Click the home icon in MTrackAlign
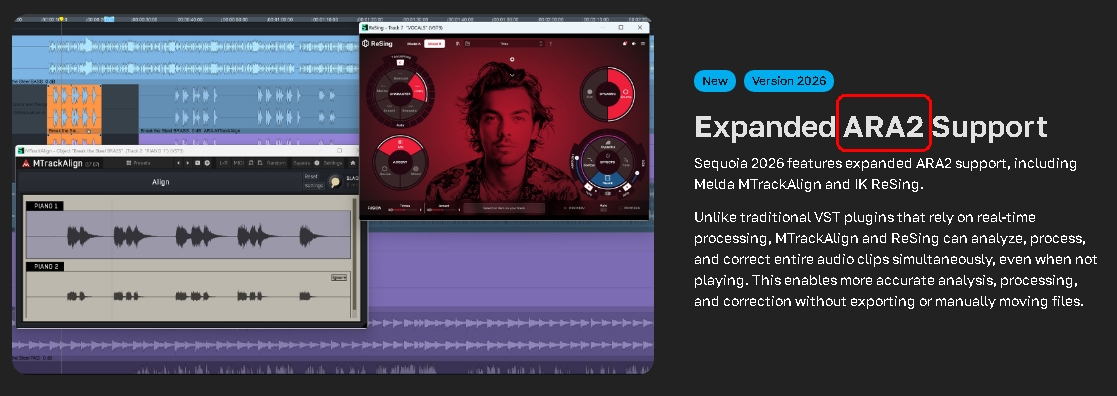The width and height of the screenshot is (1117, 396). (x=353, y=163)
